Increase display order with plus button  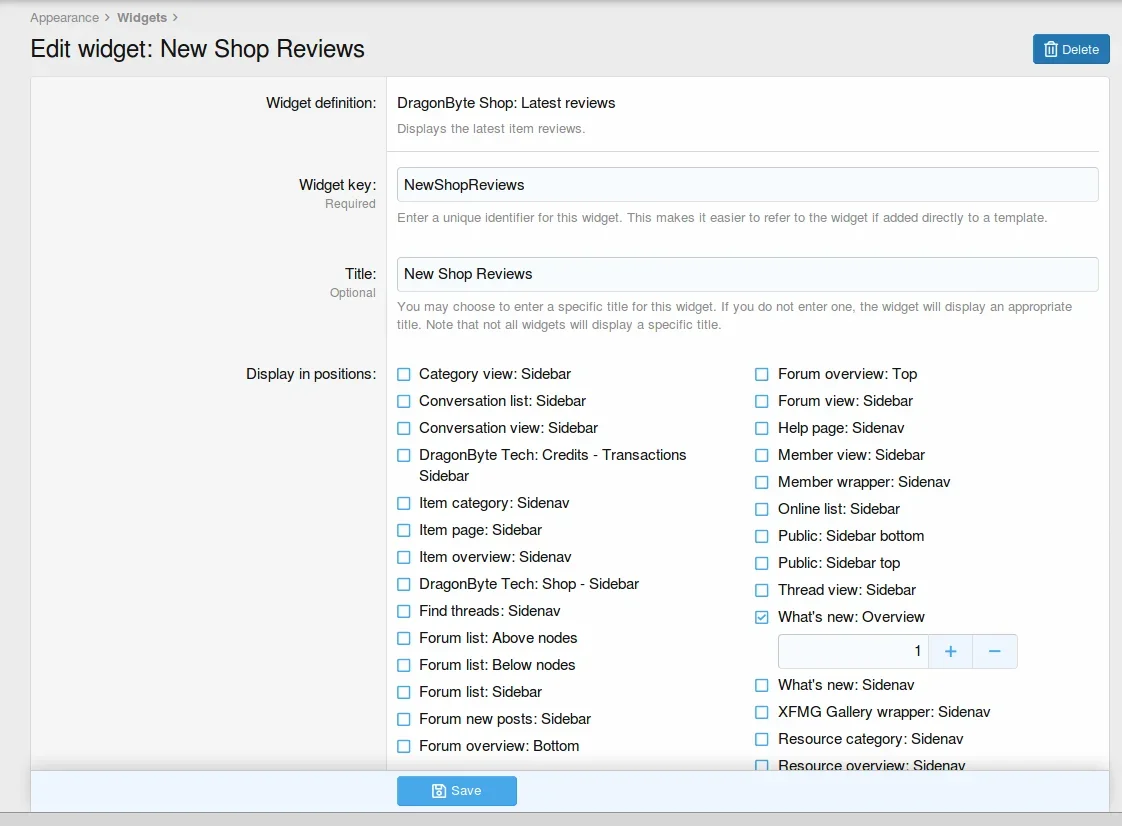click(x=950, y=651)
